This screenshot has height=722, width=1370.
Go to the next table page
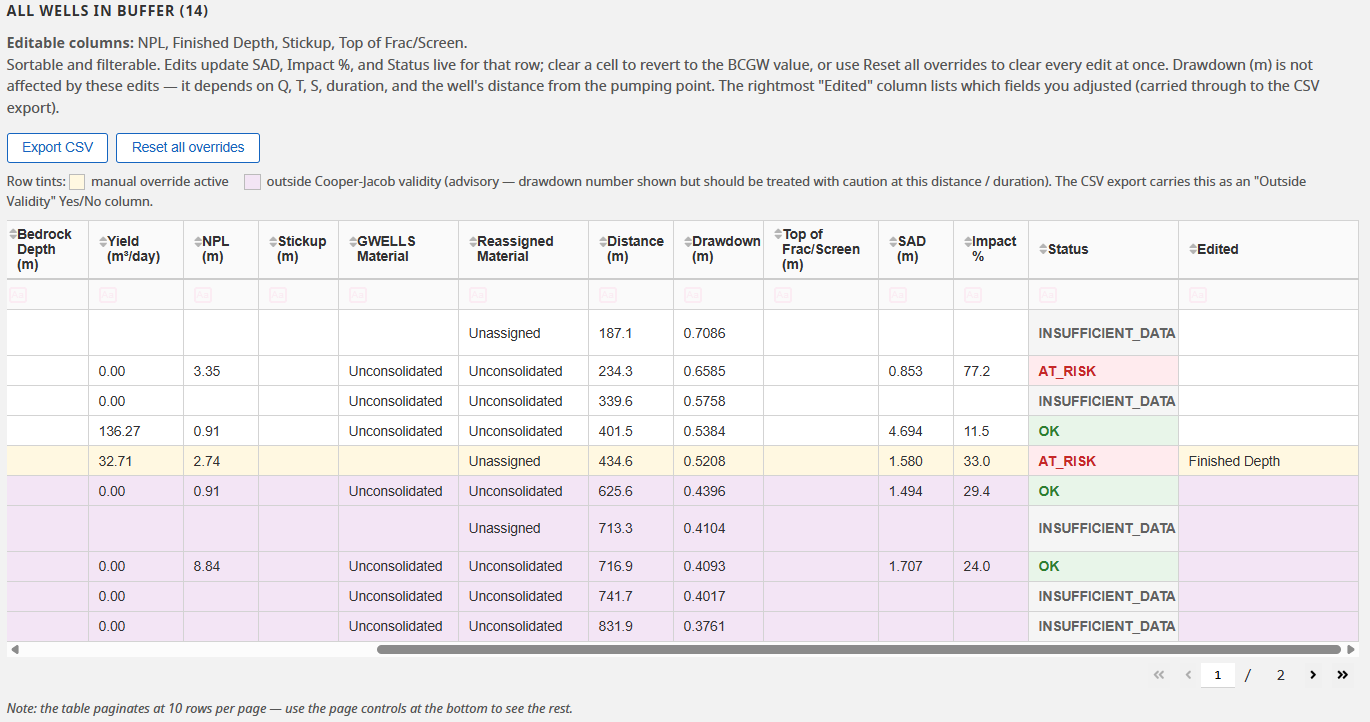point(1312,675)
